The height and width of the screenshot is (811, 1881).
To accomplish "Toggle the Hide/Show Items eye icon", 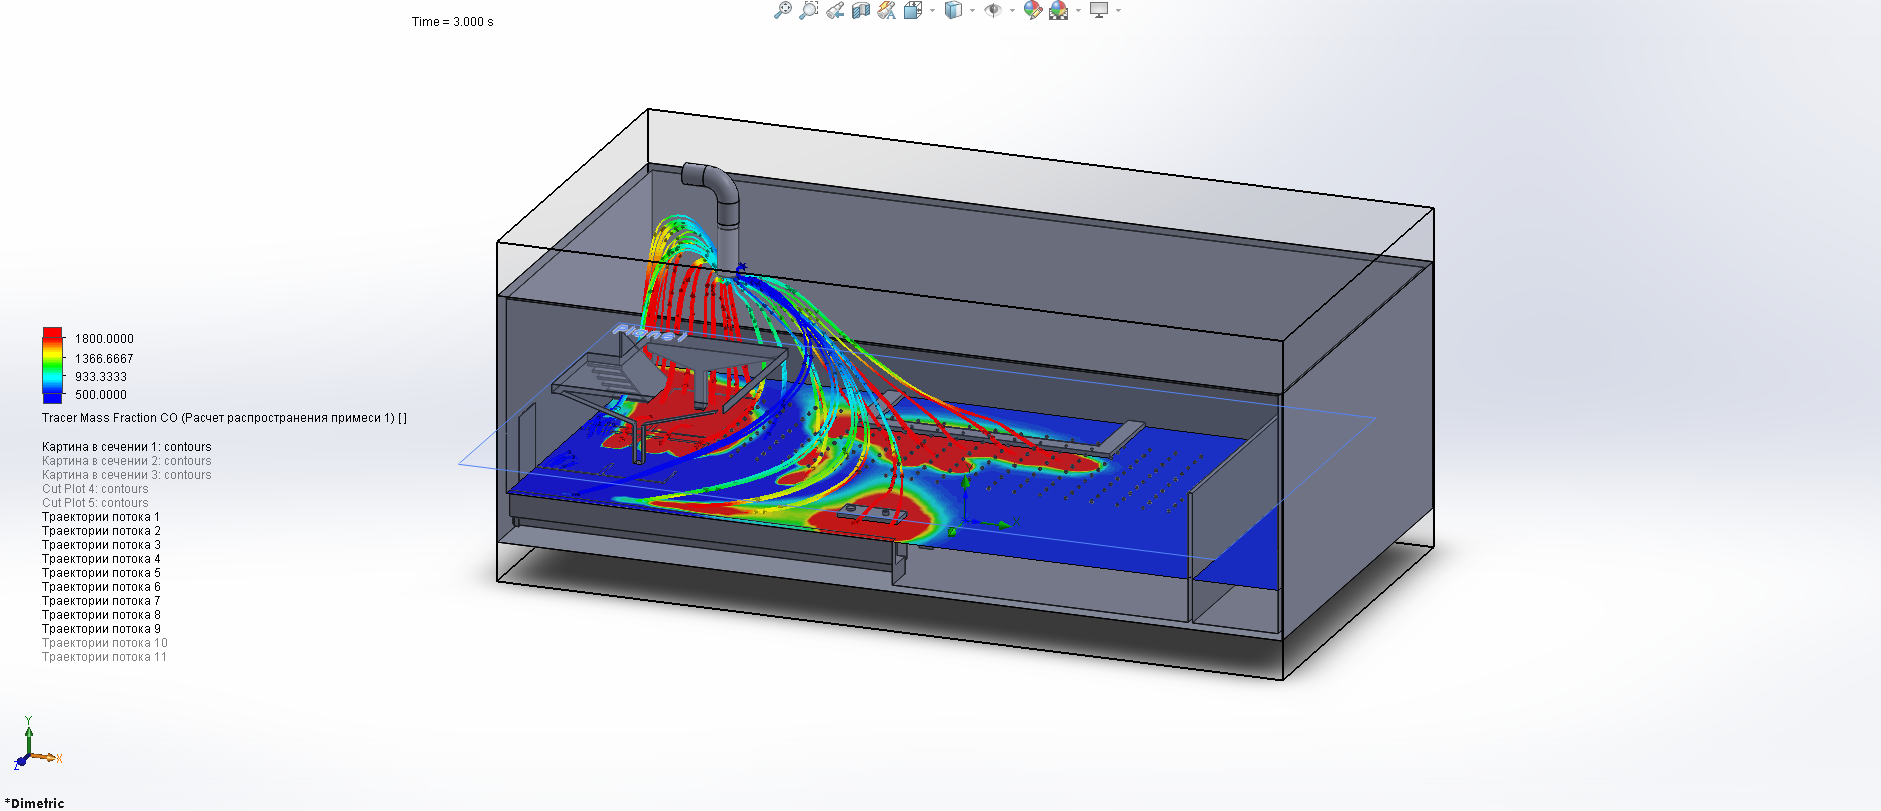I will (993, 10).
